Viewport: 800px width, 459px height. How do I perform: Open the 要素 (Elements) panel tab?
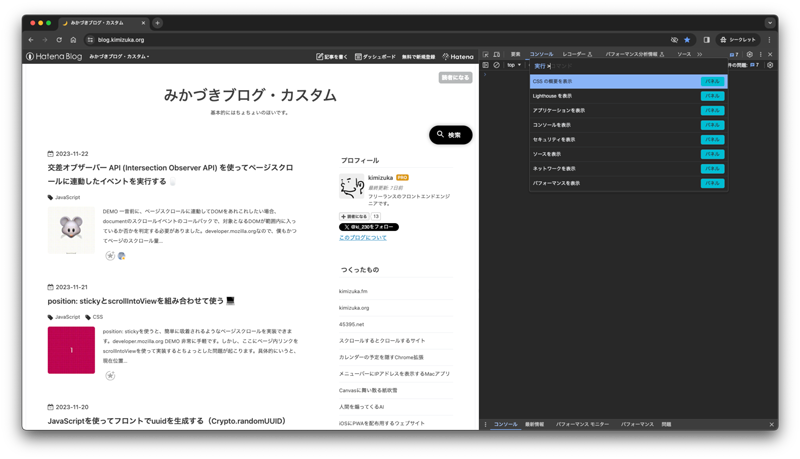tap(515, 55)
